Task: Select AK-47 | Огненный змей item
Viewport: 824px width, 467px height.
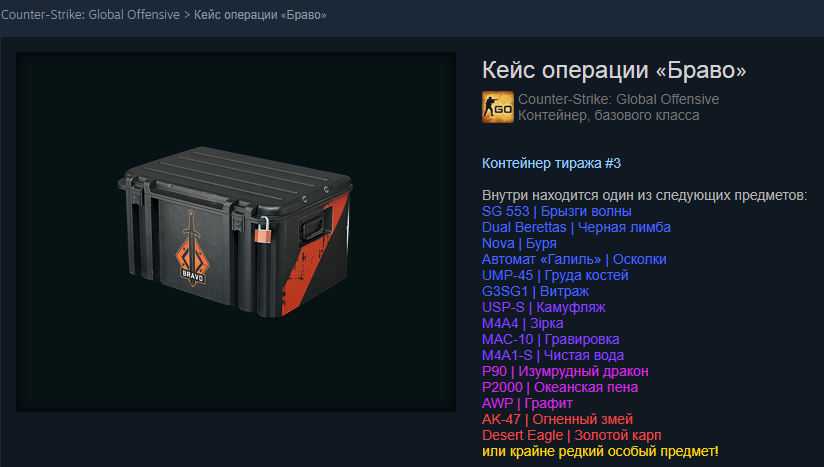Action: 557,420
